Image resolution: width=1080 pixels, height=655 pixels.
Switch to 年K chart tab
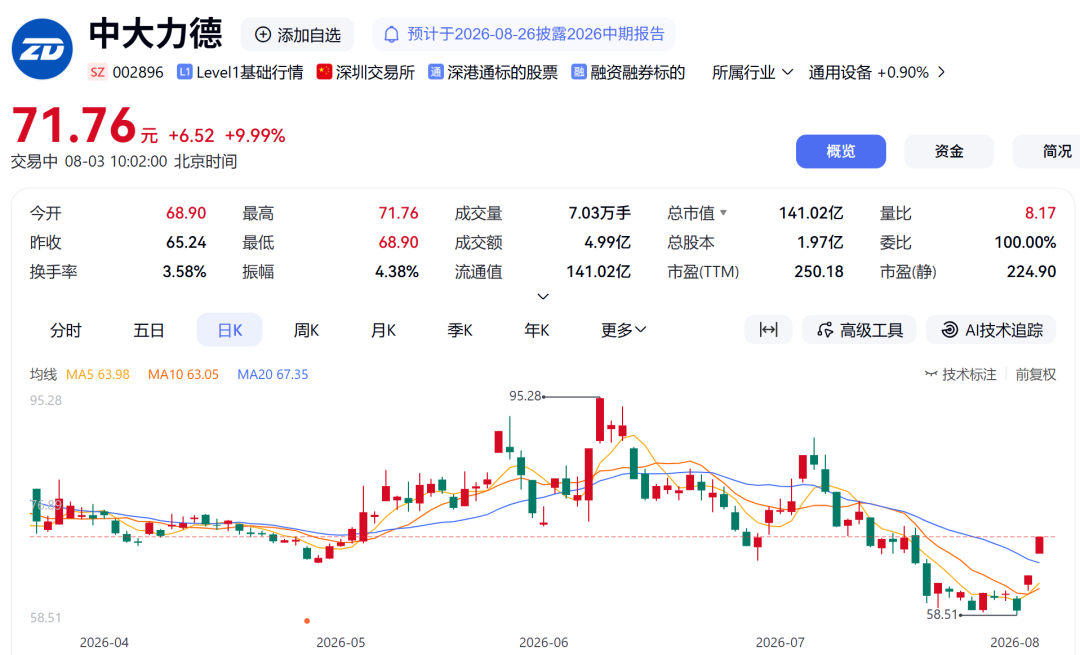click(x=537, y=330)
